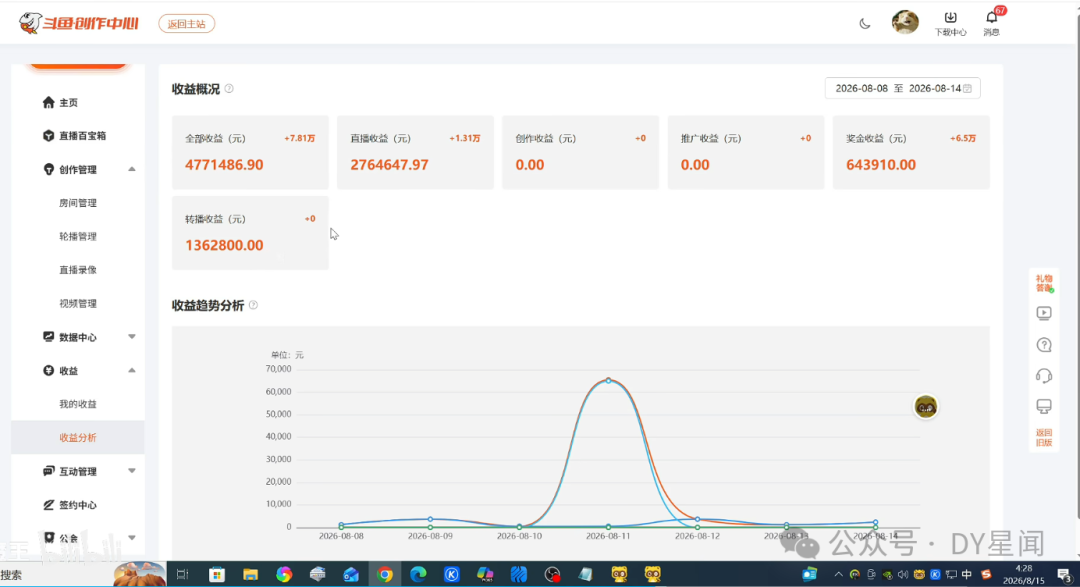This screenshot has width=1080, height=587.
Task: Expand the 公会 section arrow
Action: (x=132, y=538)
